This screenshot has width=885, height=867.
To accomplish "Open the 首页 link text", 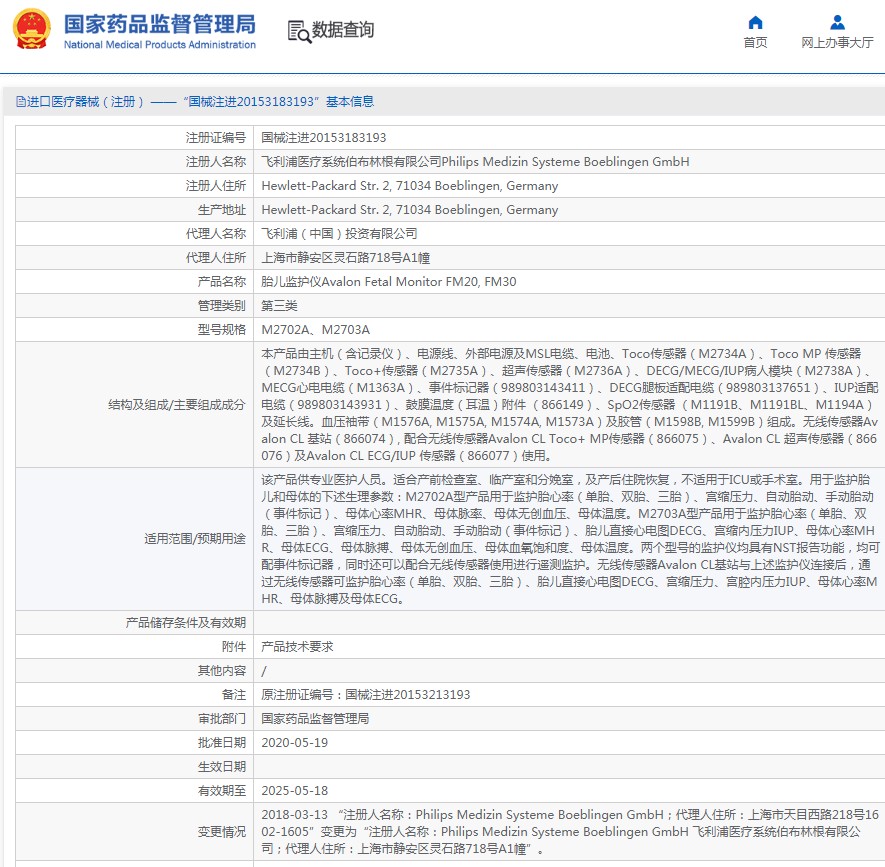I will pyautogui.click(x=755, y=42).
